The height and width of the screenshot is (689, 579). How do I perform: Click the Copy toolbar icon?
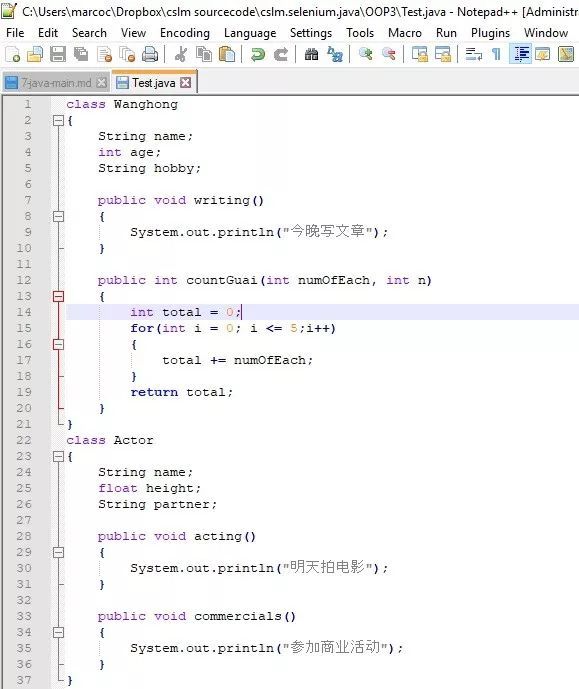point(204,54)
